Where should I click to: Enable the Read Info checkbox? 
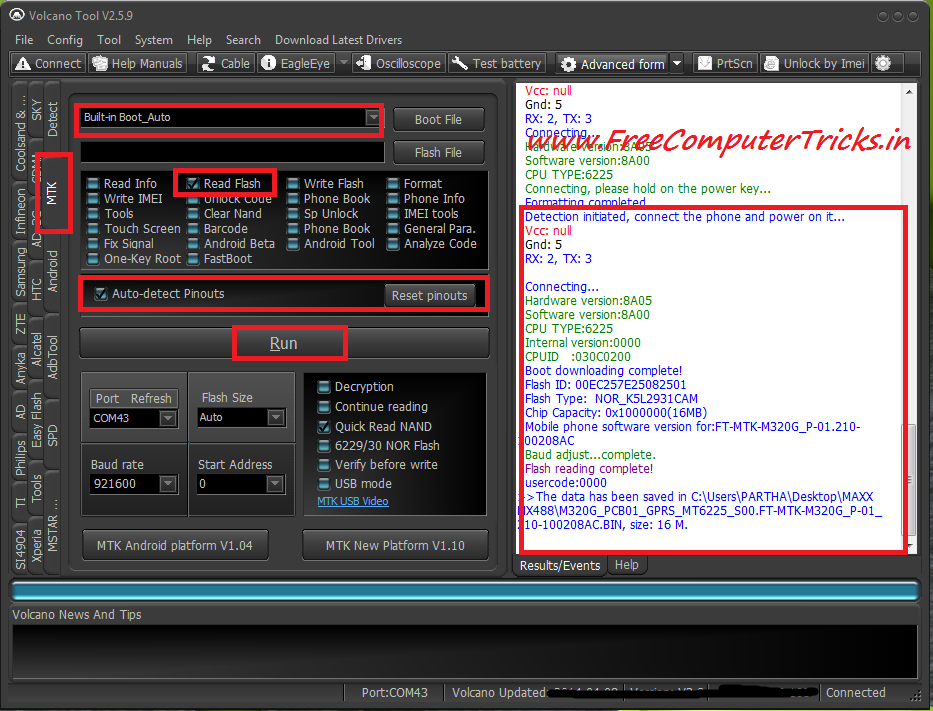point(93,183)
